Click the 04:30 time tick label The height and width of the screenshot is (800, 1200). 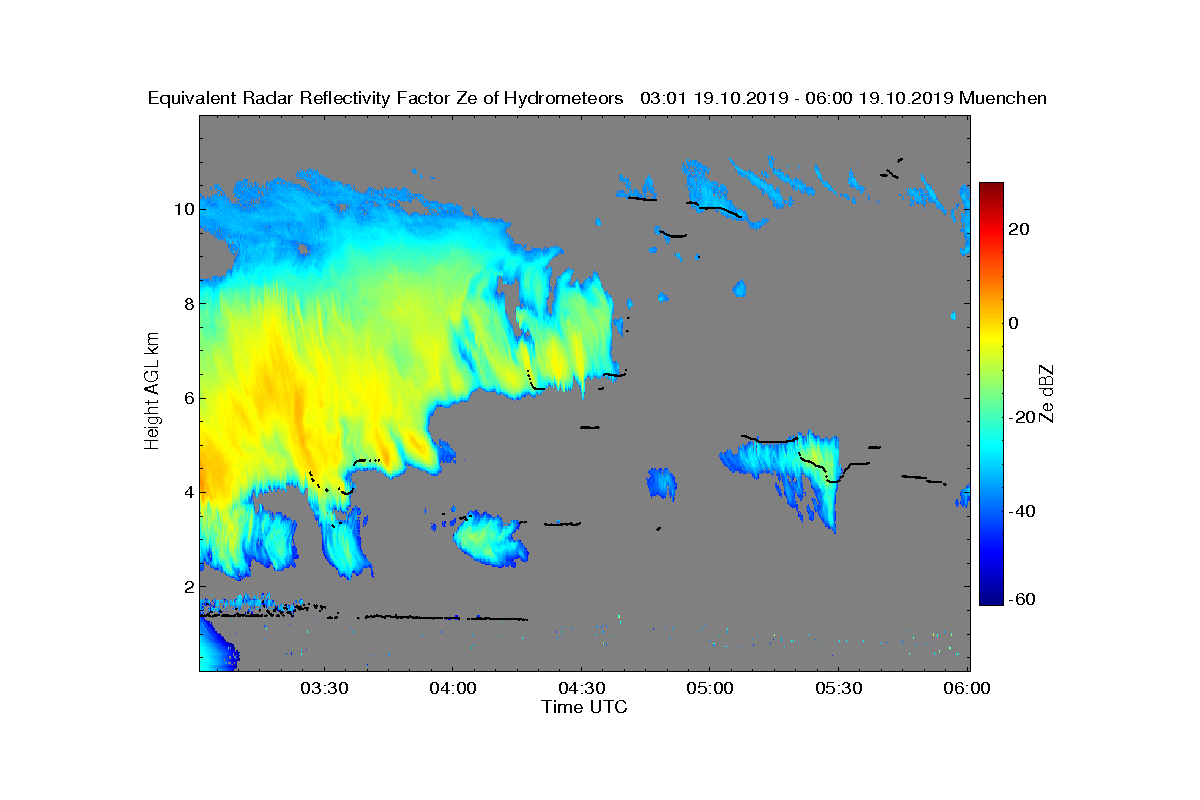pyautogui.click(x=581, y=688)
